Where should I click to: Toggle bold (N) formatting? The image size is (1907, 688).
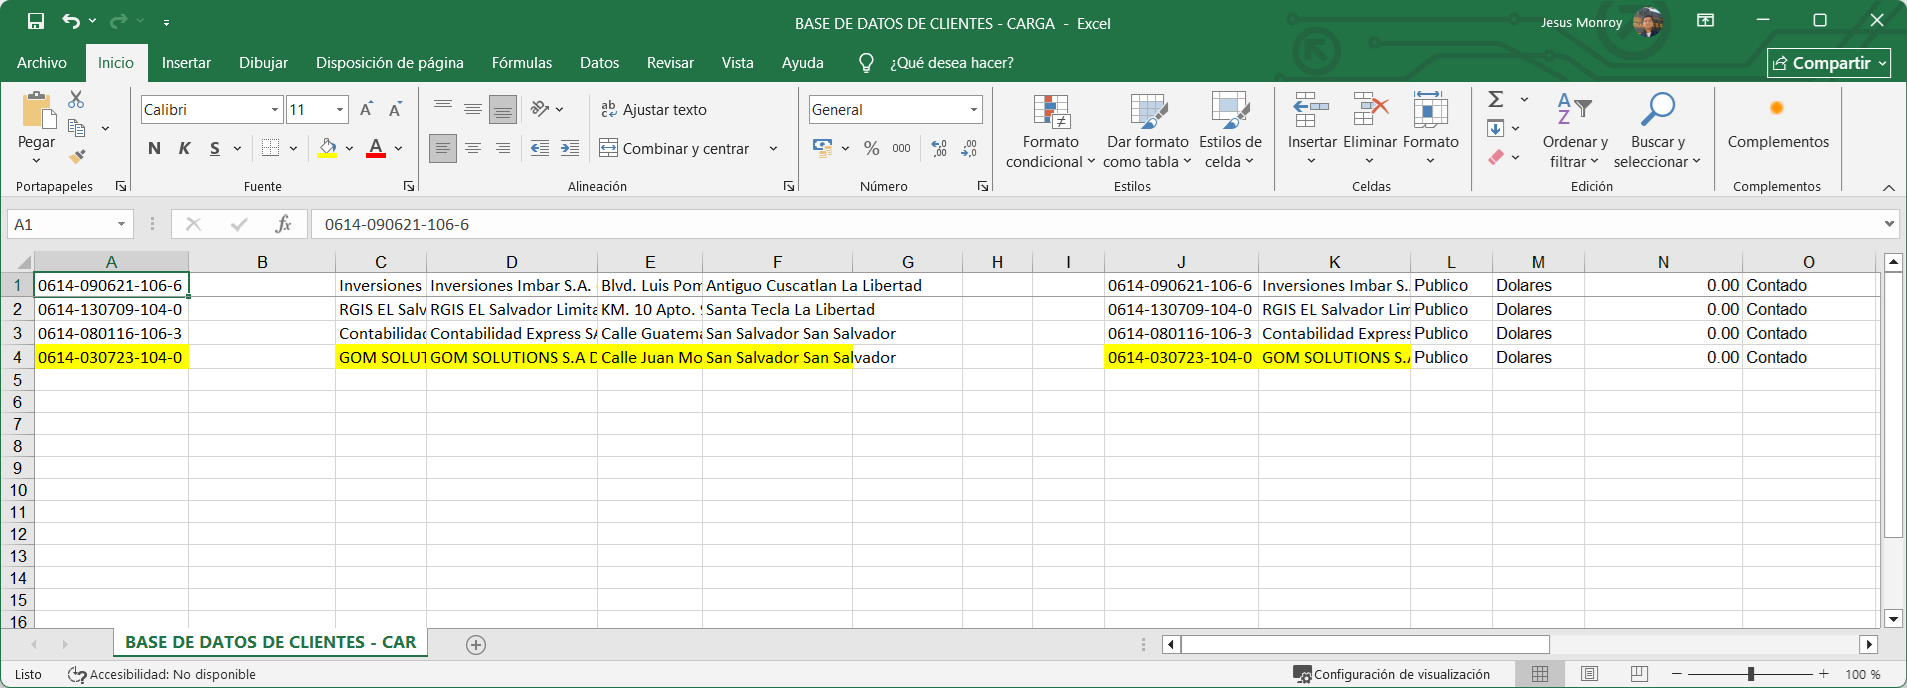pyautogui.click(x=154, y=148)
